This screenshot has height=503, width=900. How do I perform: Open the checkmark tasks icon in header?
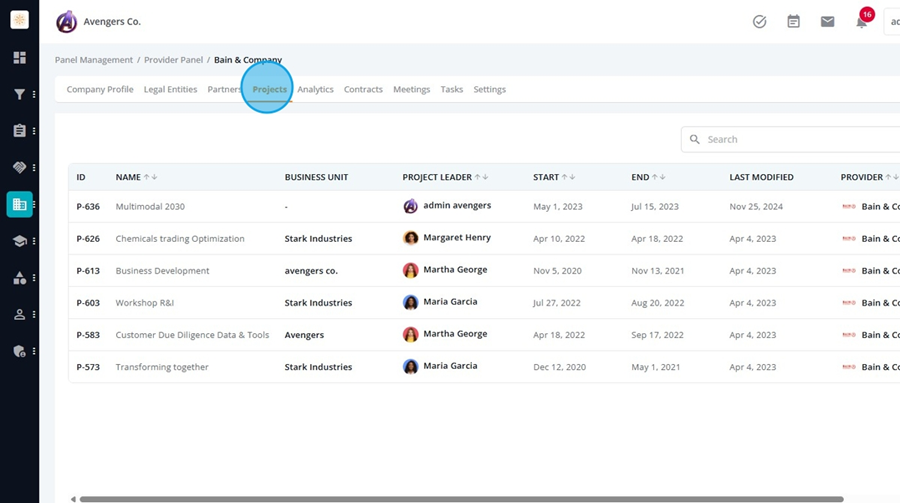pos(759,22)
